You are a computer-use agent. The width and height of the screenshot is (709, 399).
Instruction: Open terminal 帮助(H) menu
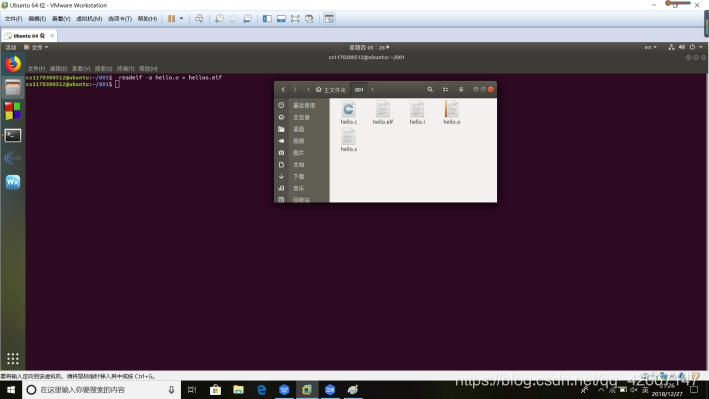tap(148, 69)
